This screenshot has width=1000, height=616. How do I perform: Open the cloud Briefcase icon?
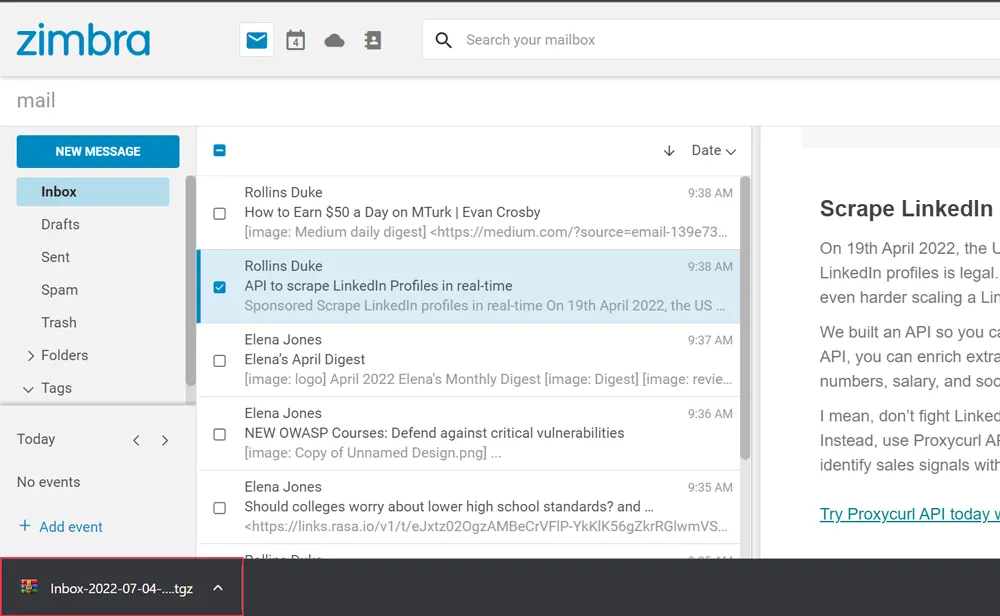click(x=334, y=40)
